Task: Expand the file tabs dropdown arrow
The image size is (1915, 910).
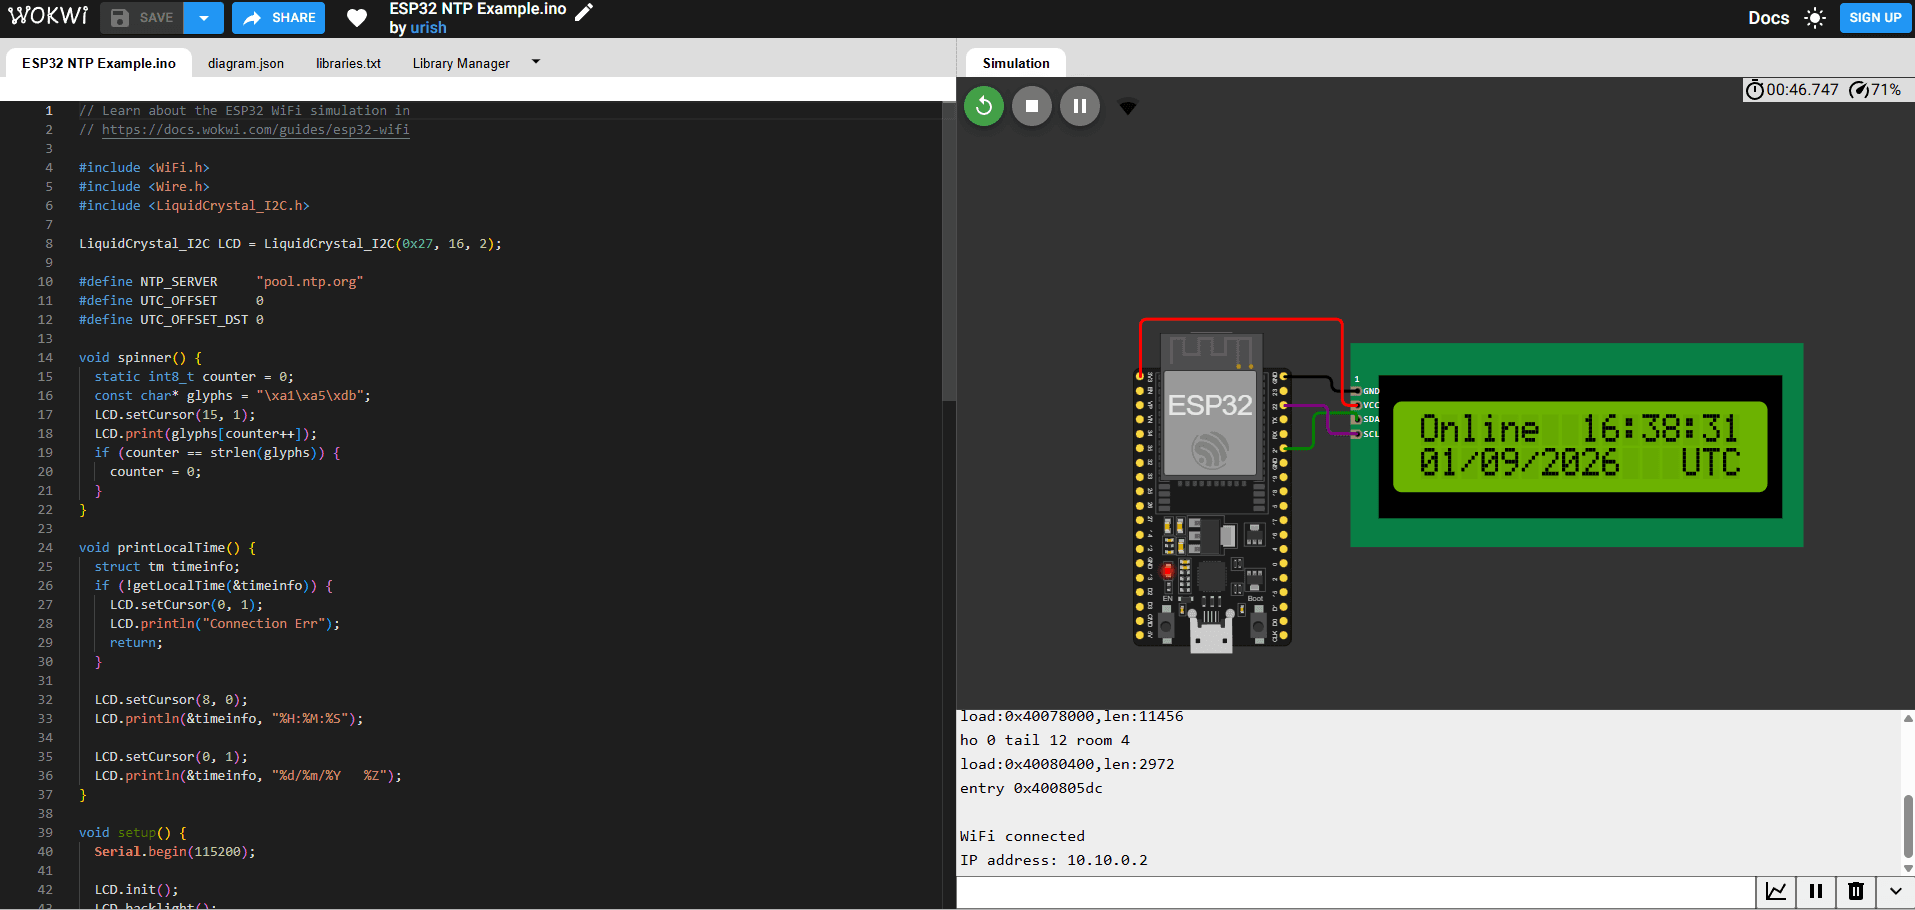Action: click(536, 62)
